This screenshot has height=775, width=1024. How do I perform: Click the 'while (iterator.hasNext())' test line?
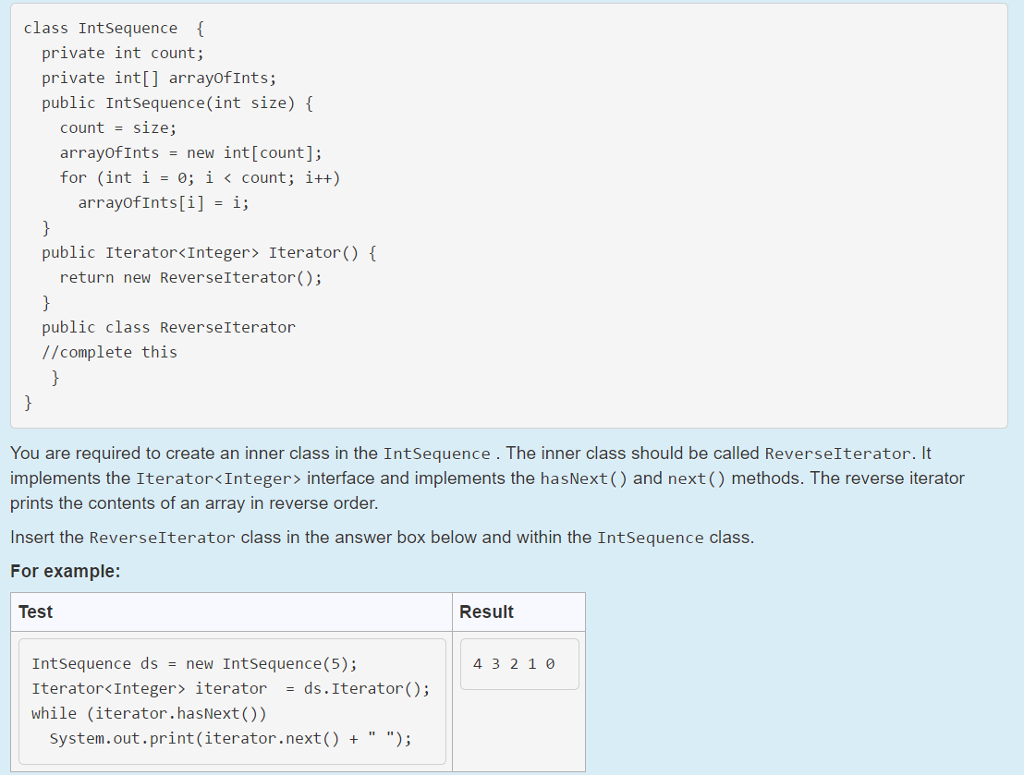[149, 714]
